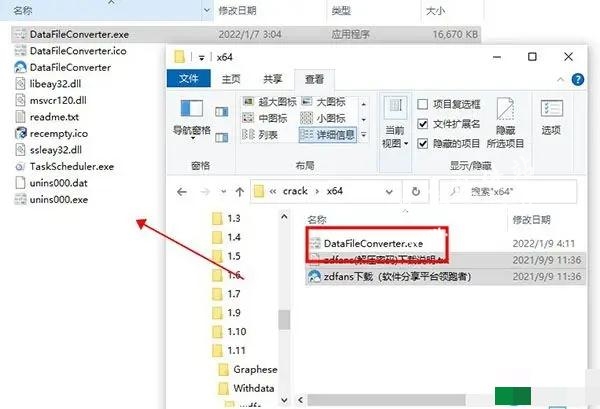Select Withdata folder in navigation tree
Screen dimensions: 600x409
[x=246, y=388]
